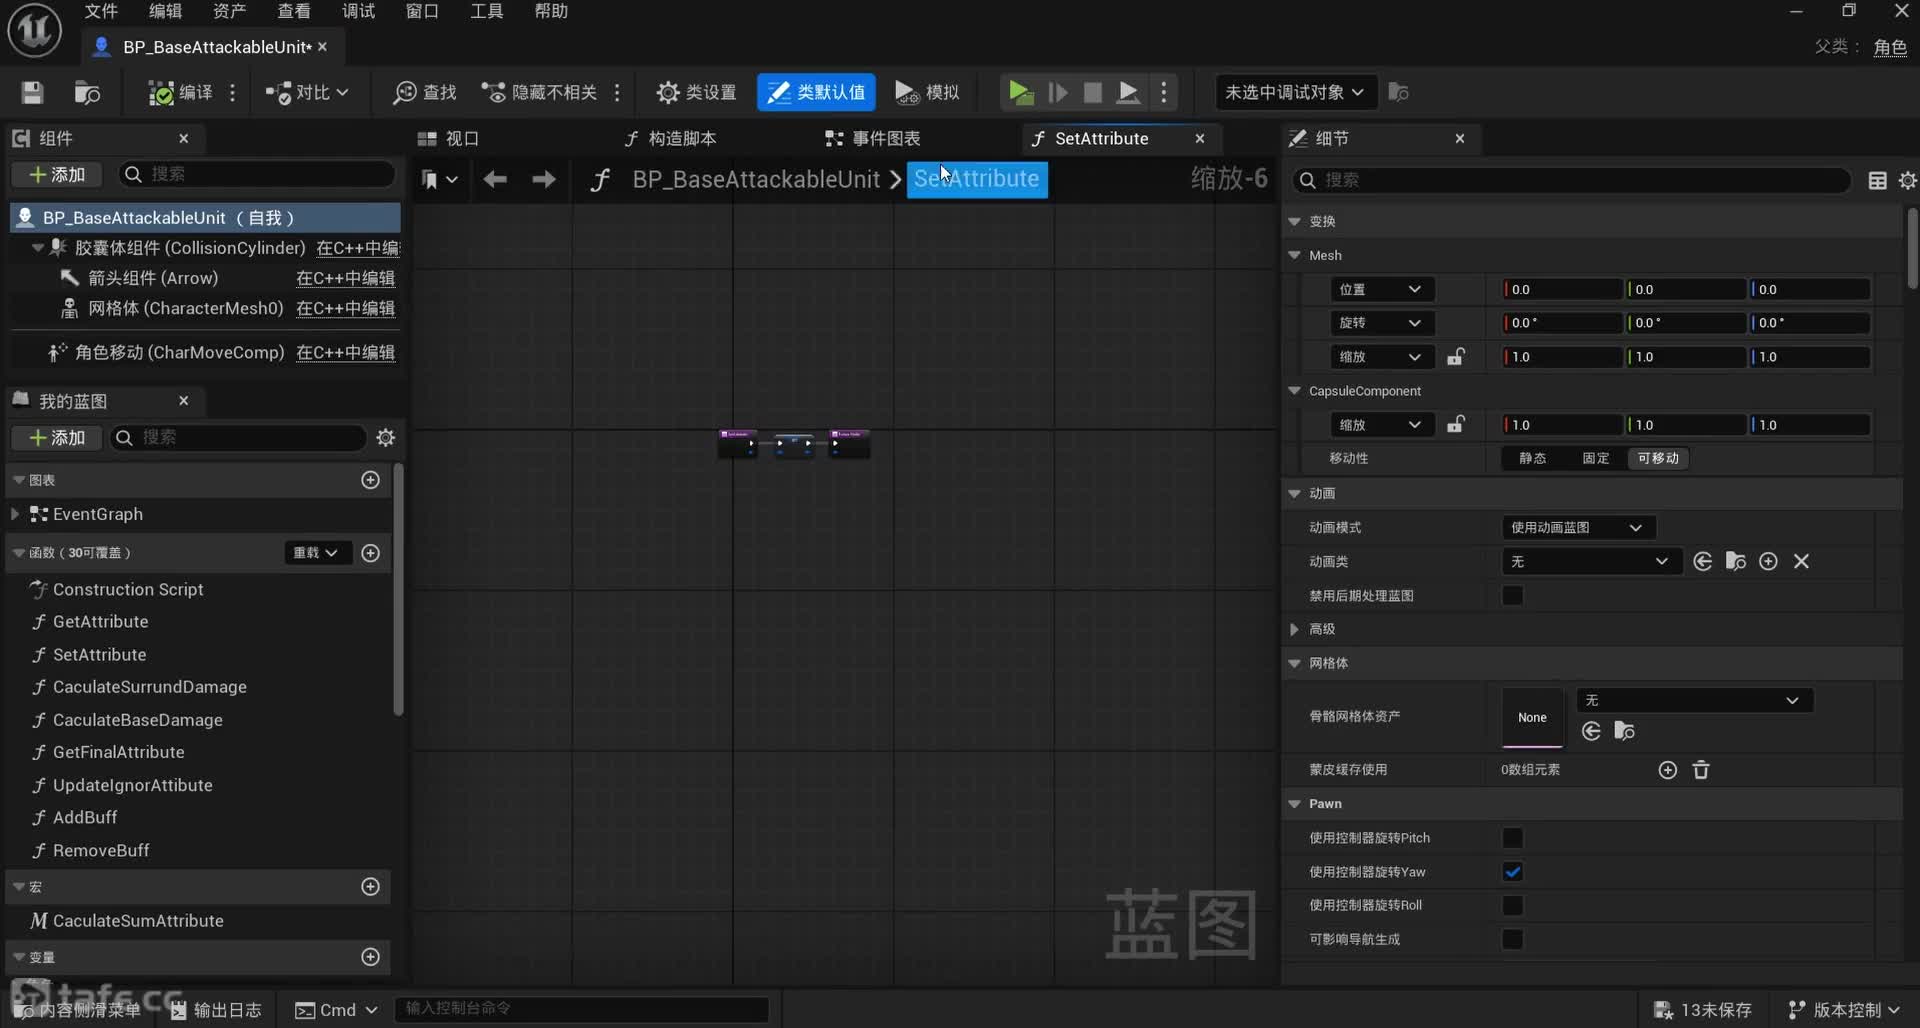Add a new function with plus icon
Screen dimensions: 1920x1028
(x=370, y=553)
